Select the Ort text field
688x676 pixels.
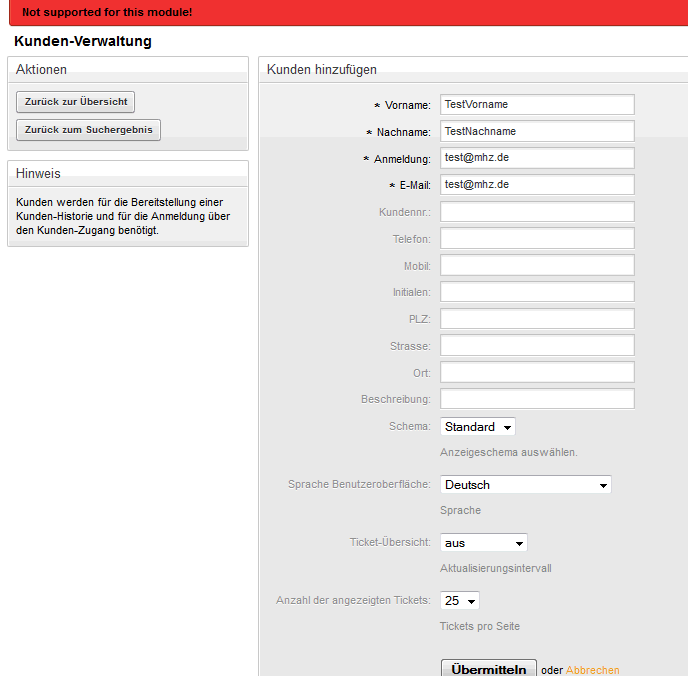click(537, 372)
